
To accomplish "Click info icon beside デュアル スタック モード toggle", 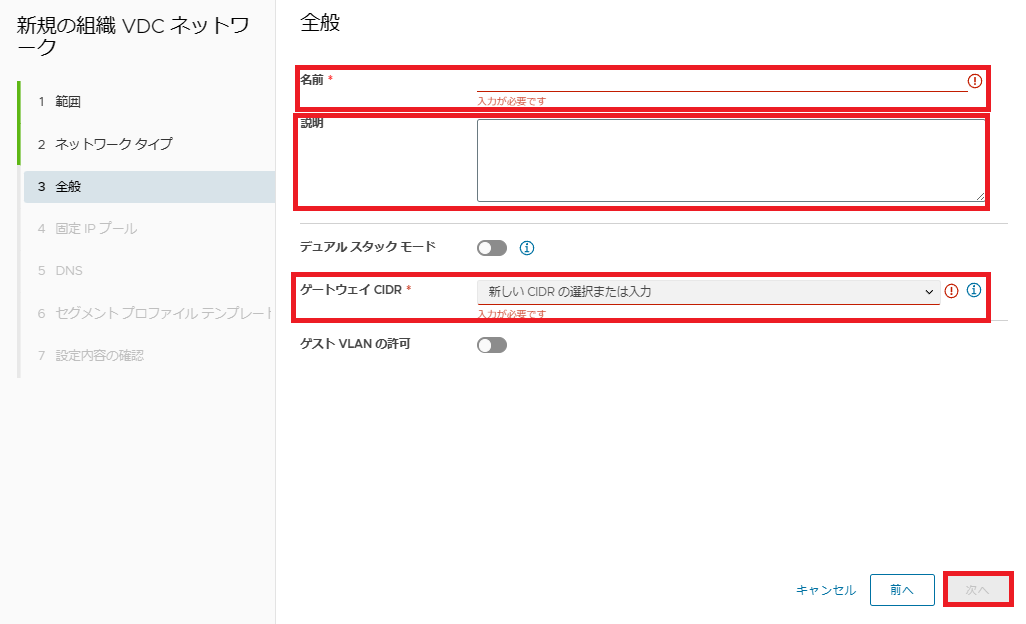I will tap(528, 248).
